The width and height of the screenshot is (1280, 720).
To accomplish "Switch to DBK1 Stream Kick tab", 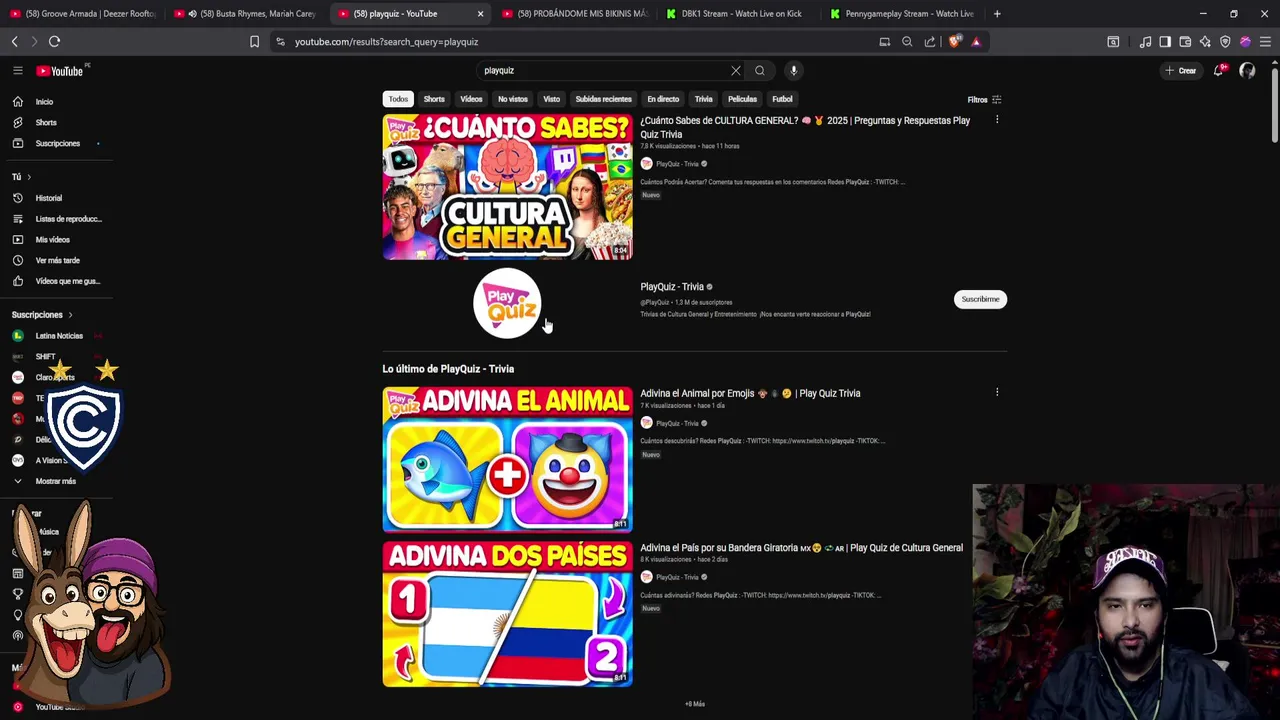I will click(740, 14).
